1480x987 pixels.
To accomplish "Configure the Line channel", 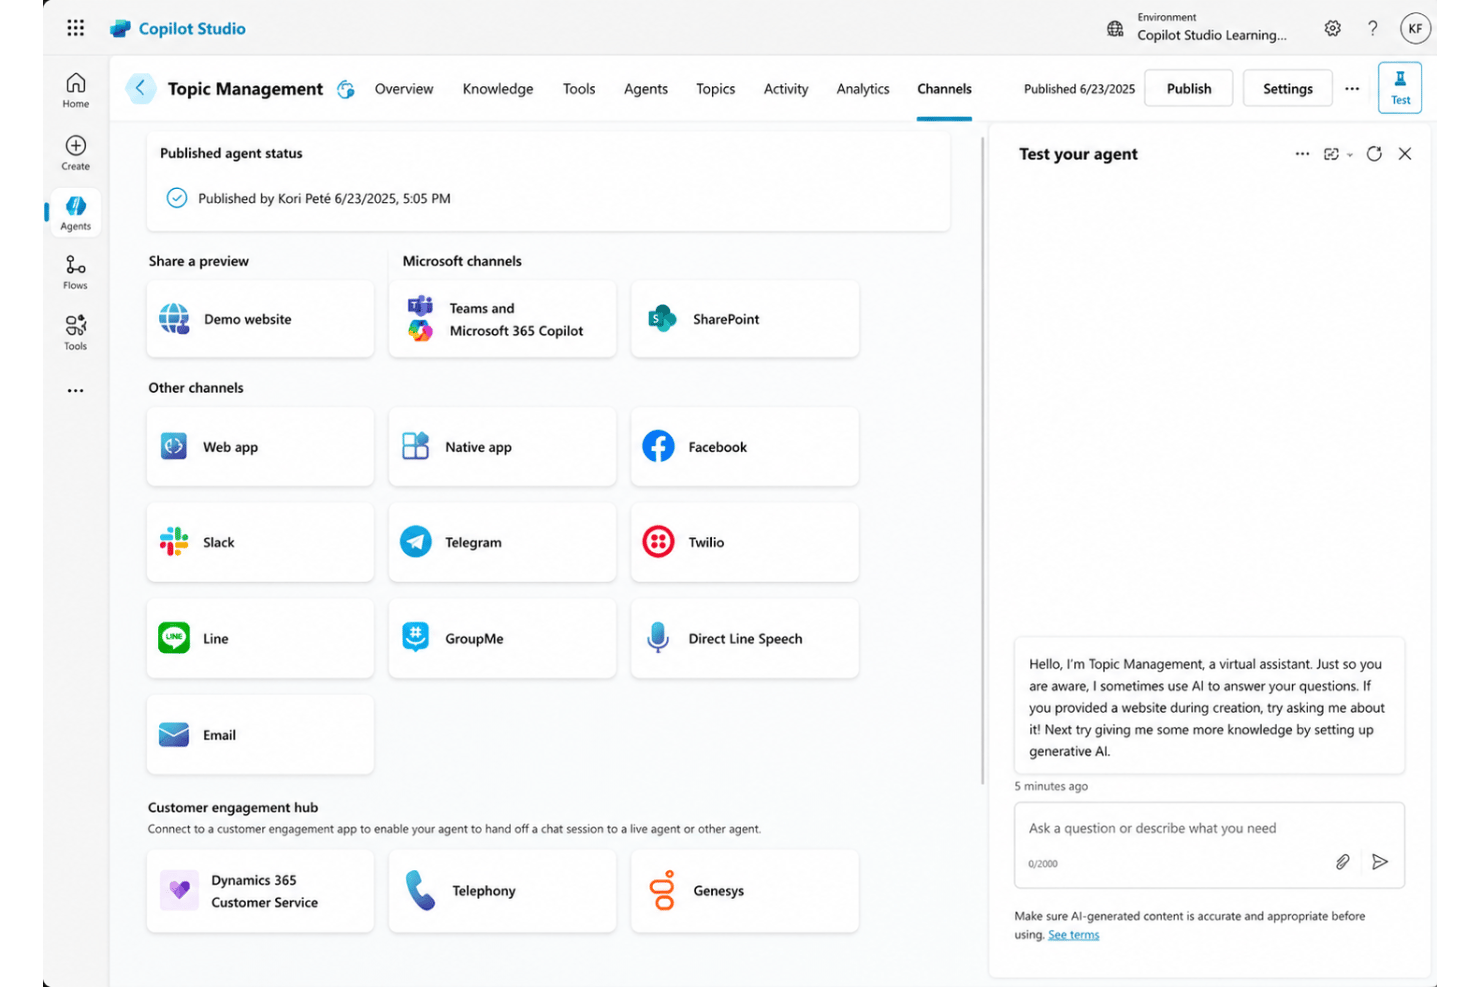I will pos(260,638).
